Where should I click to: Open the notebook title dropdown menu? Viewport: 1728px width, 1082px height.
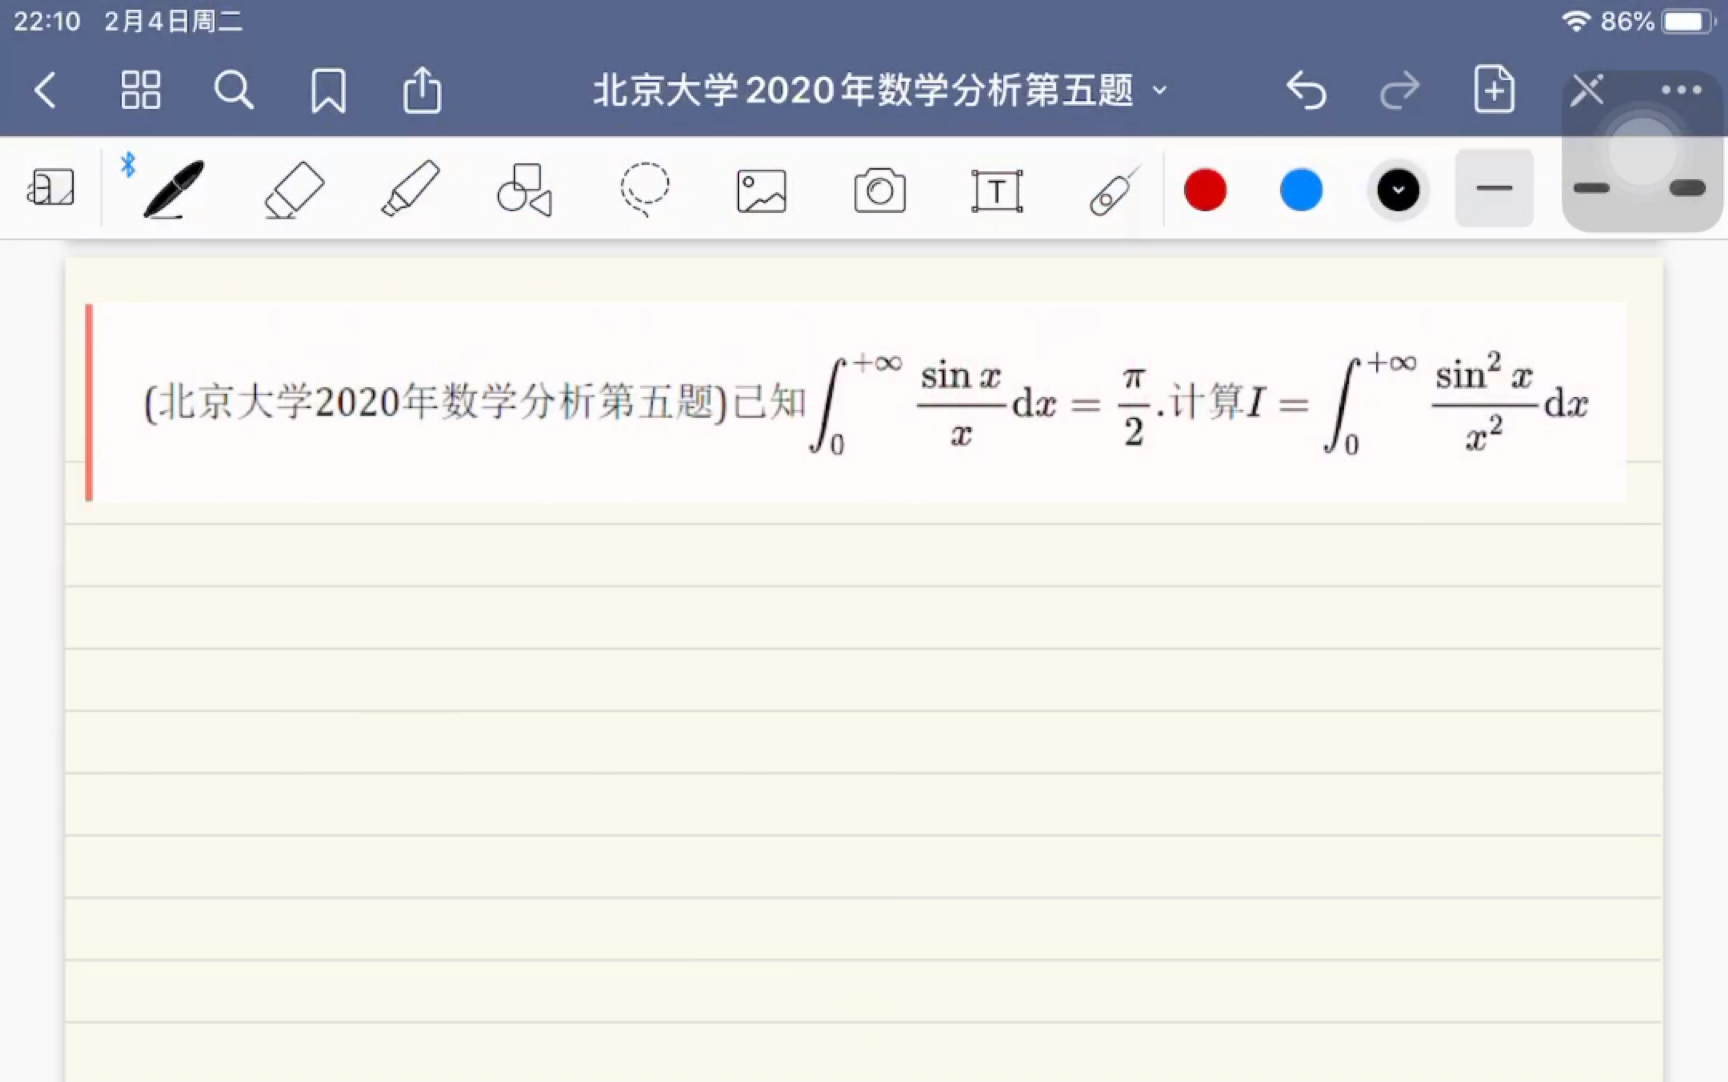coord(1160,90)
